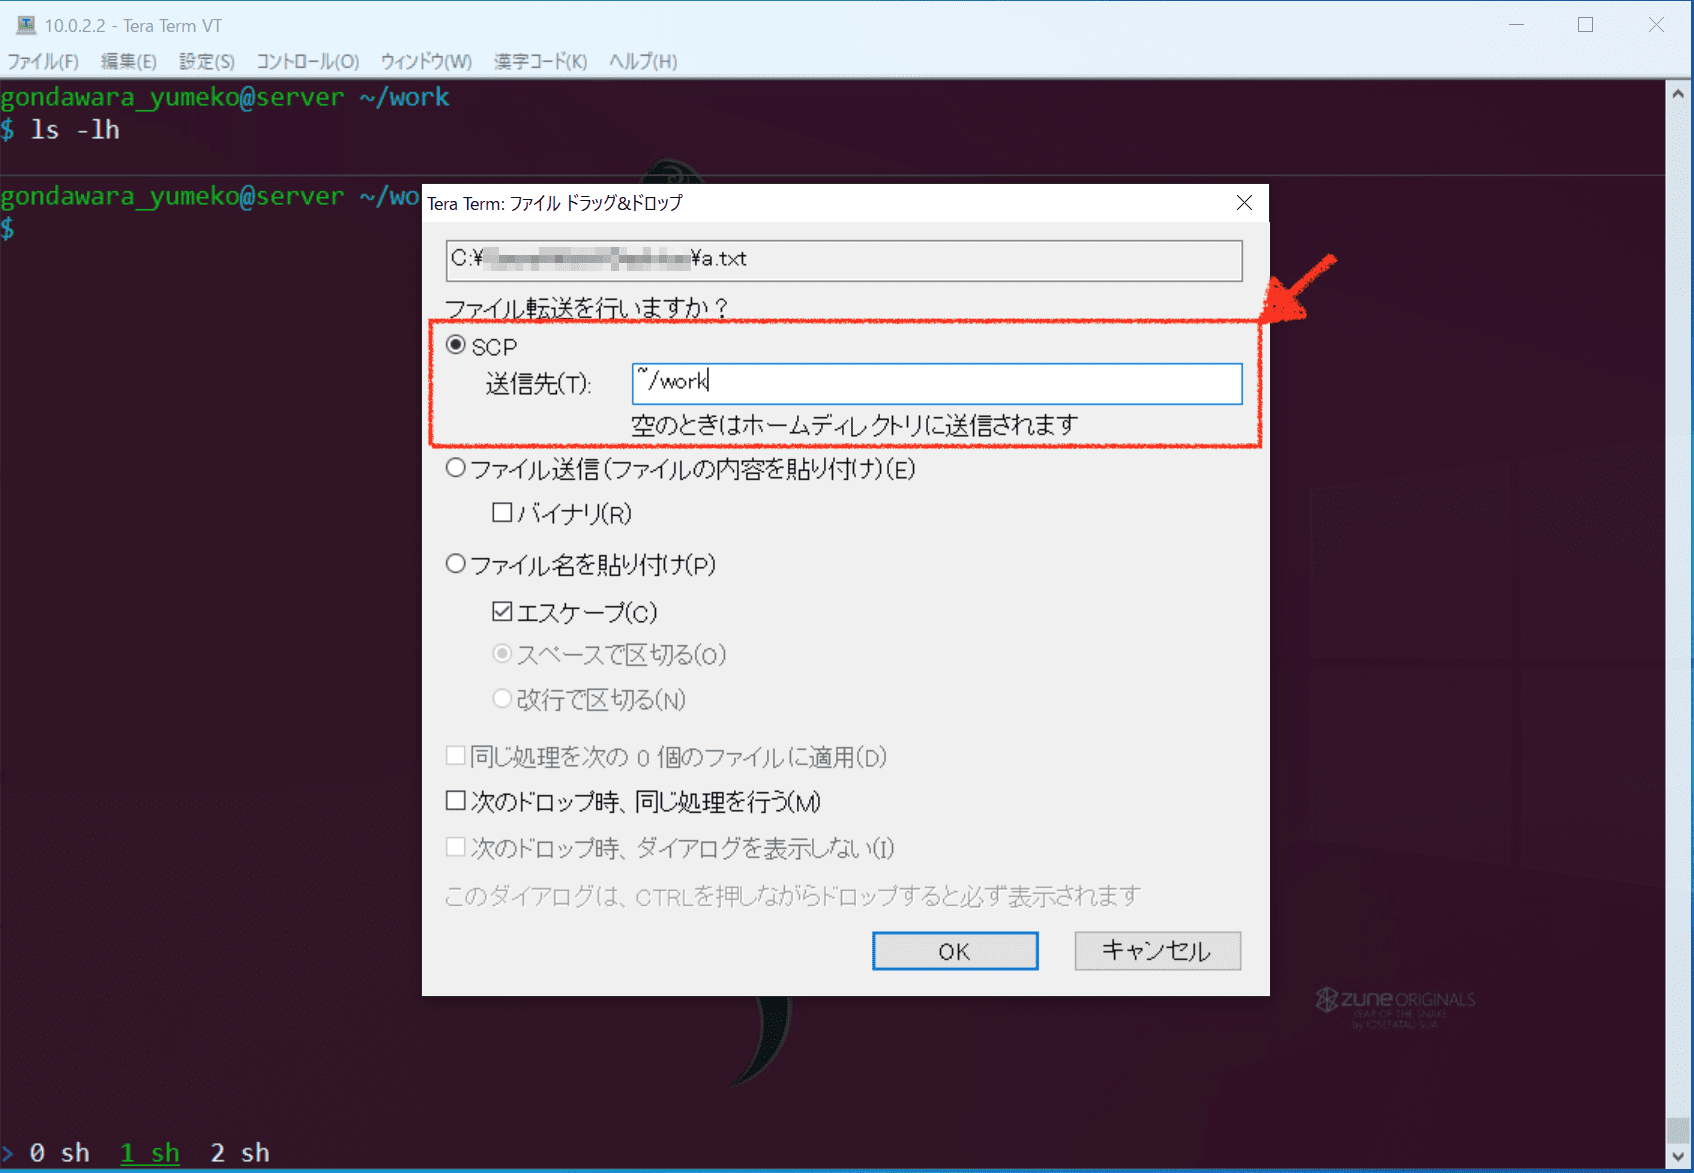Click the CTRL drop note at dialog bottom

pos(793,895)
